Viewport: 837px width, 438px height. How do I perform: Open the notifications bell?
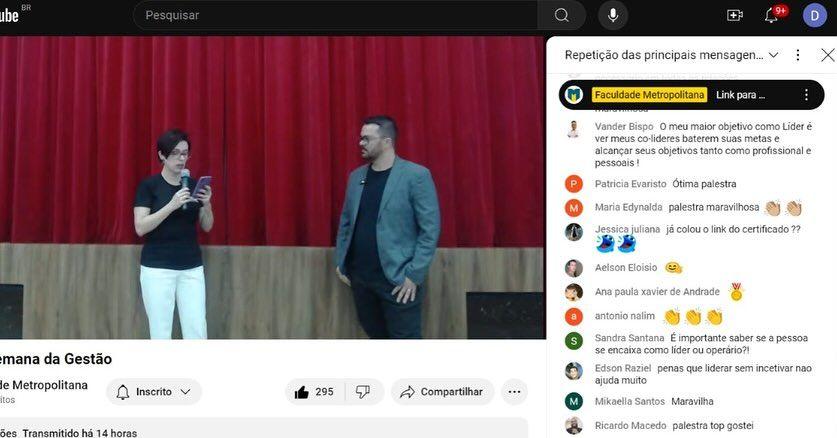[x=772, y=15]
